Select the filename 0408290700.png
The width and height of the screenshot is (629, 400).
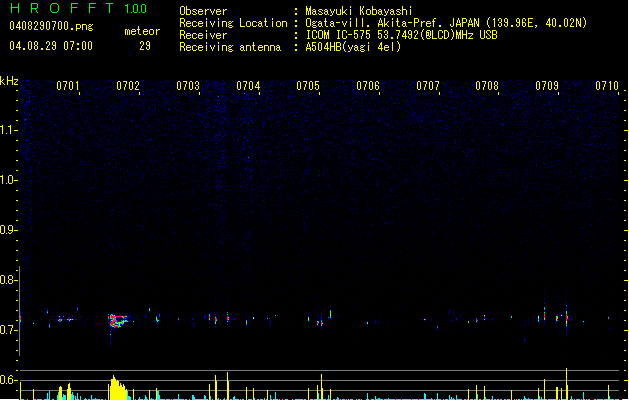[51, 27]
